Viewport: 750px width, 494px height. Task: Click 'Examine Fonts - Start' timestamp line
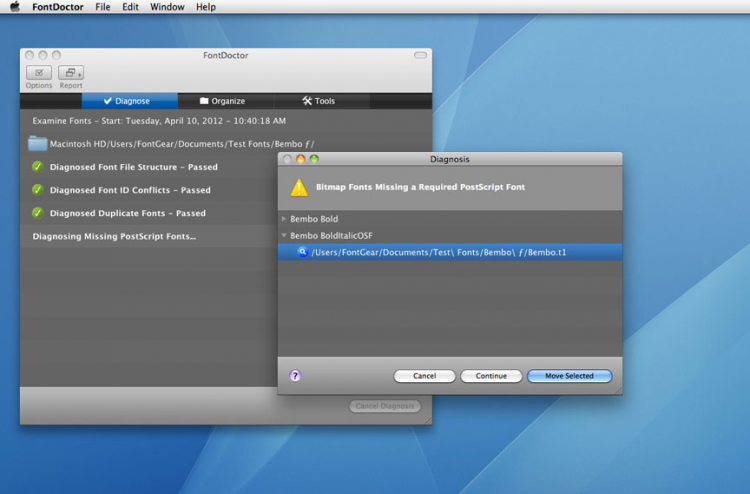(x=159, y=121)
